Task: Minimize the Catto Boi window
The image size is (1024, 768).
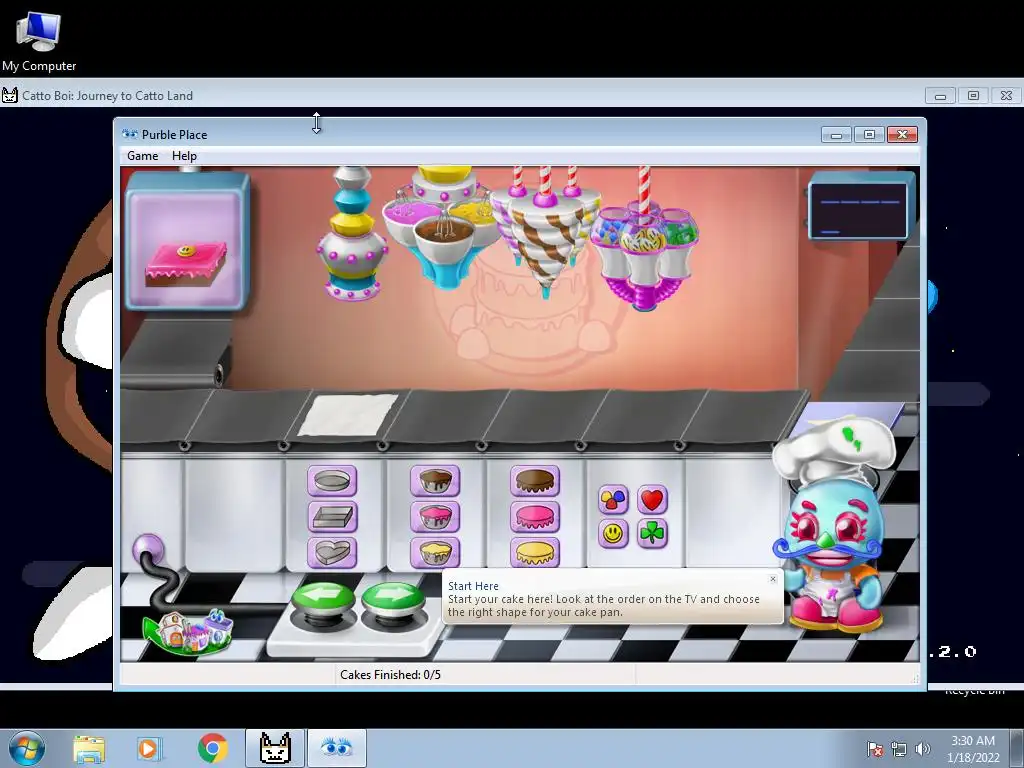Action: click(940, 96)
